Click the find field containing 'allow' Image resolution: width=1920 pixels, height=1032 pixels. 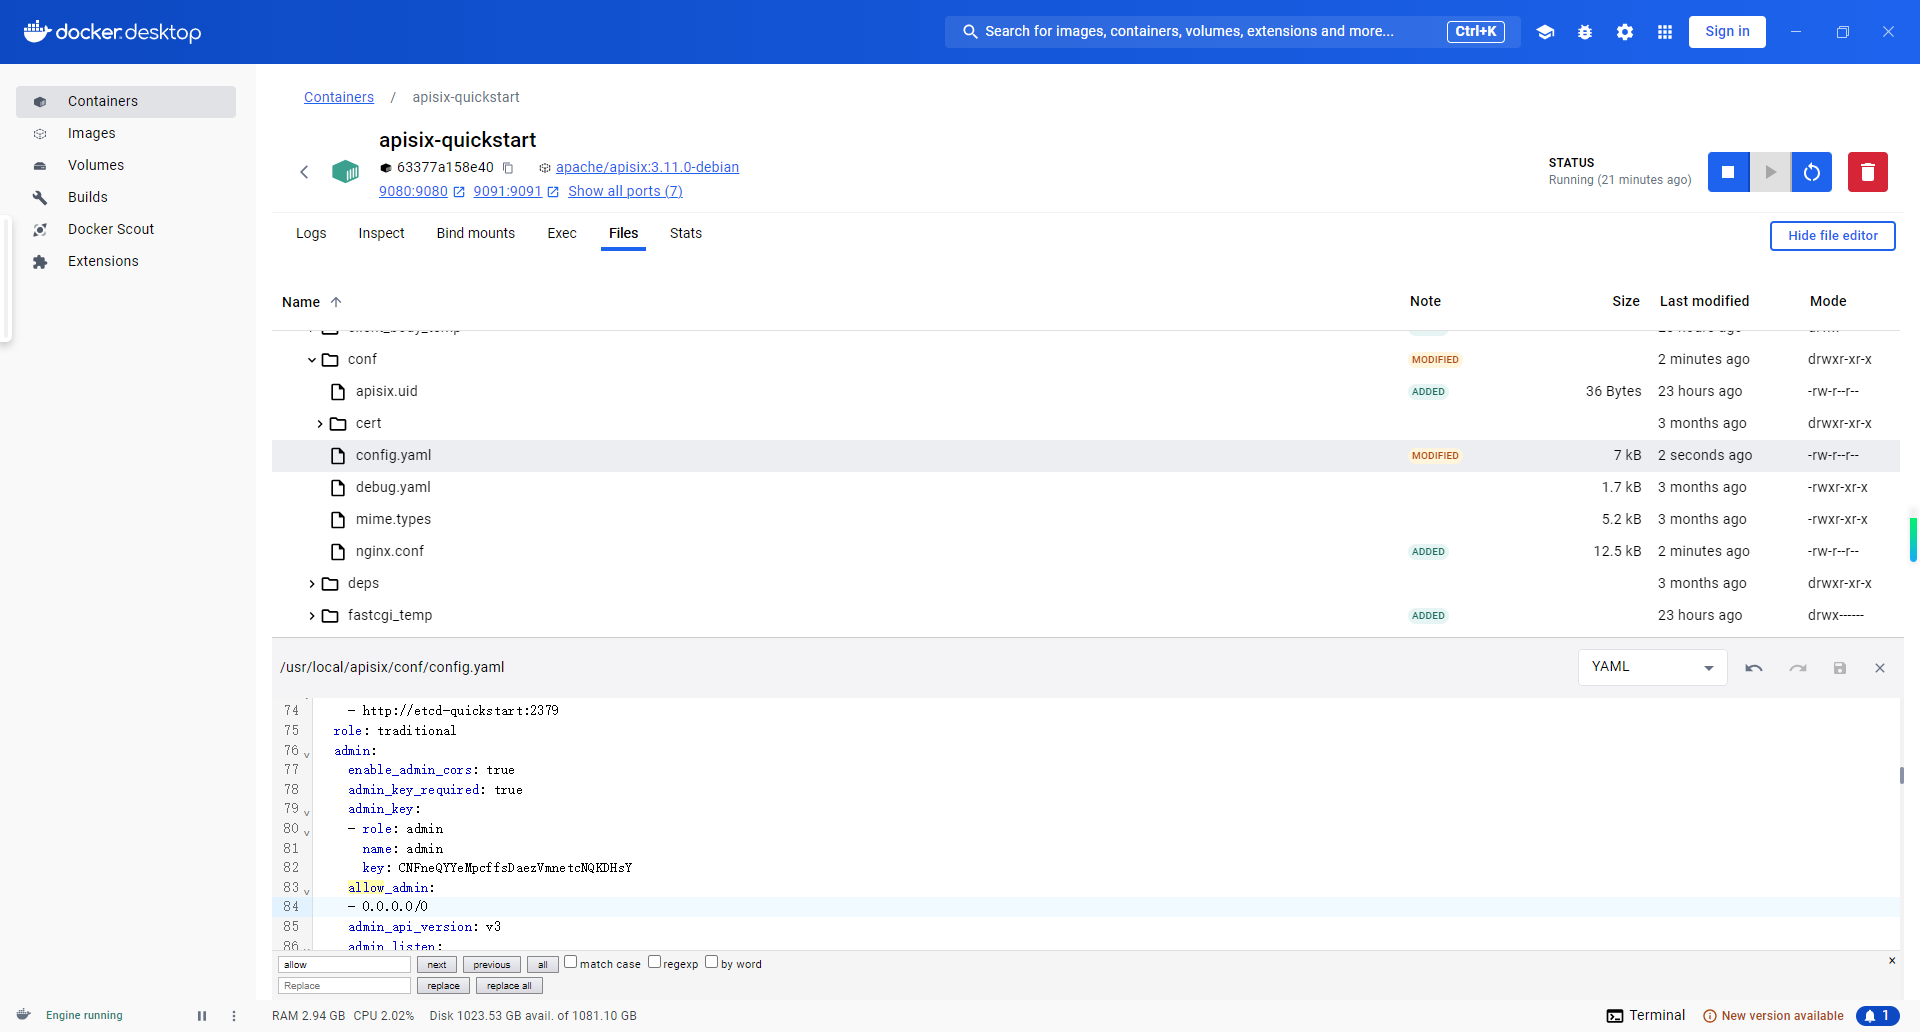point(344,965)
